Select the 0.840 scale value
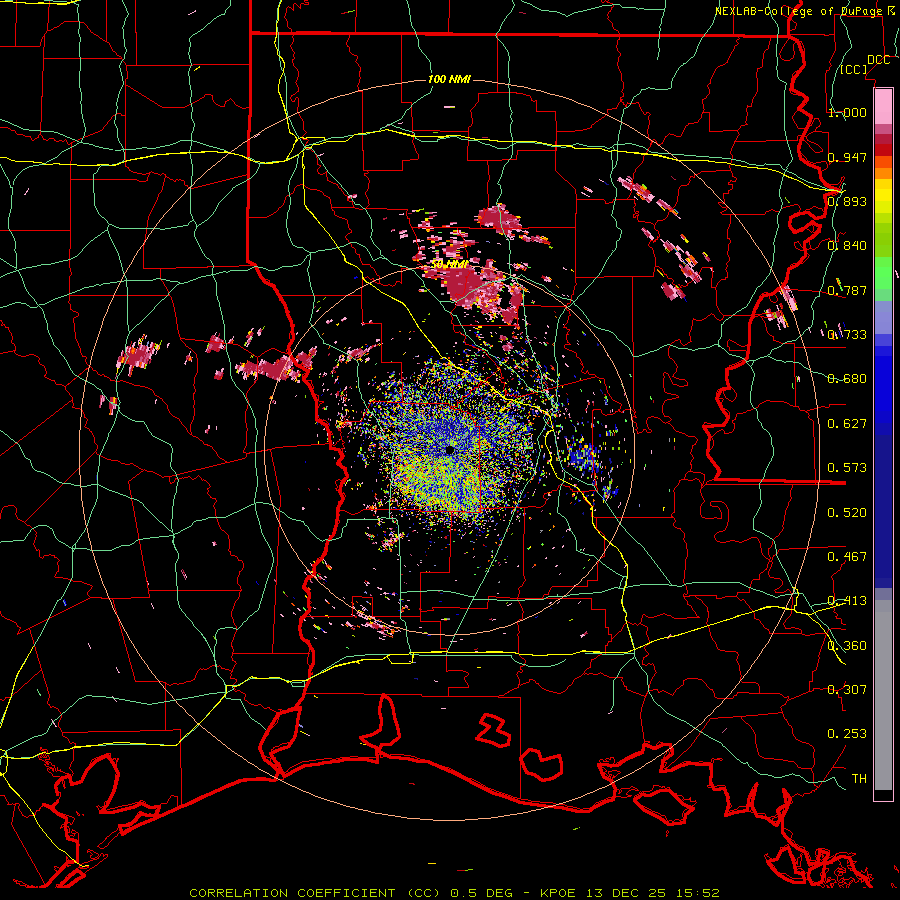Screen dimensions: 900x900 [x=847, y=246]
